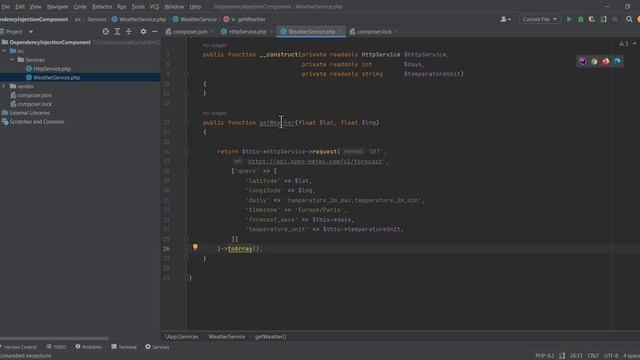Open the Services tool window

click(157, 347)
